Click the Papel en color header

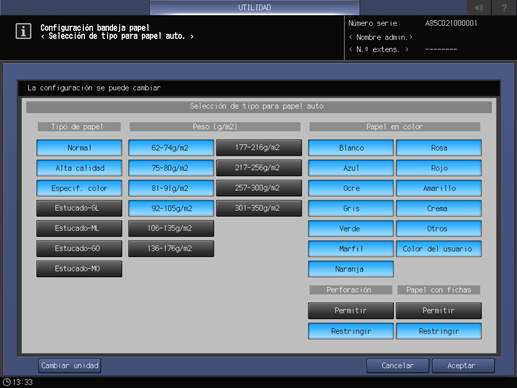tap(395, 127)
